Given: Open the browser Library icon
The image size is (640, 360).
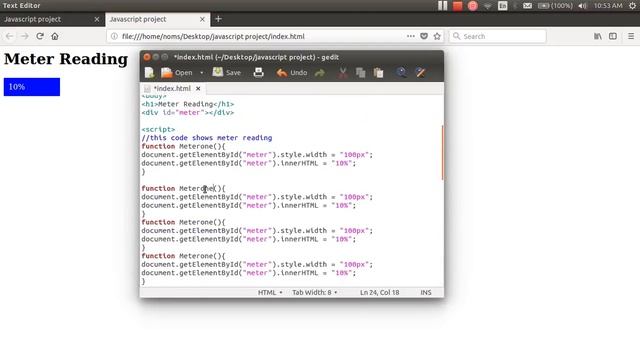Looking at the screenshot, I should 598,36.
